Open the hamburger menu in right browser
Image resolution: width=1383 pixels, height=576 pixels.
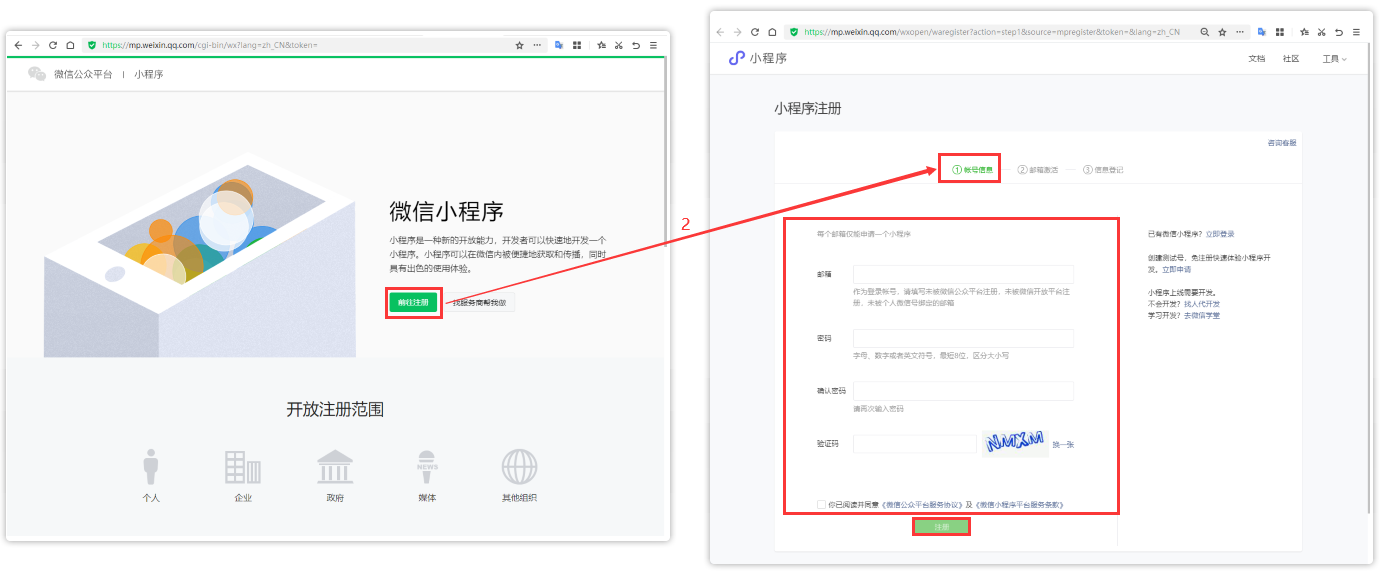click(x=1355, y=32)
